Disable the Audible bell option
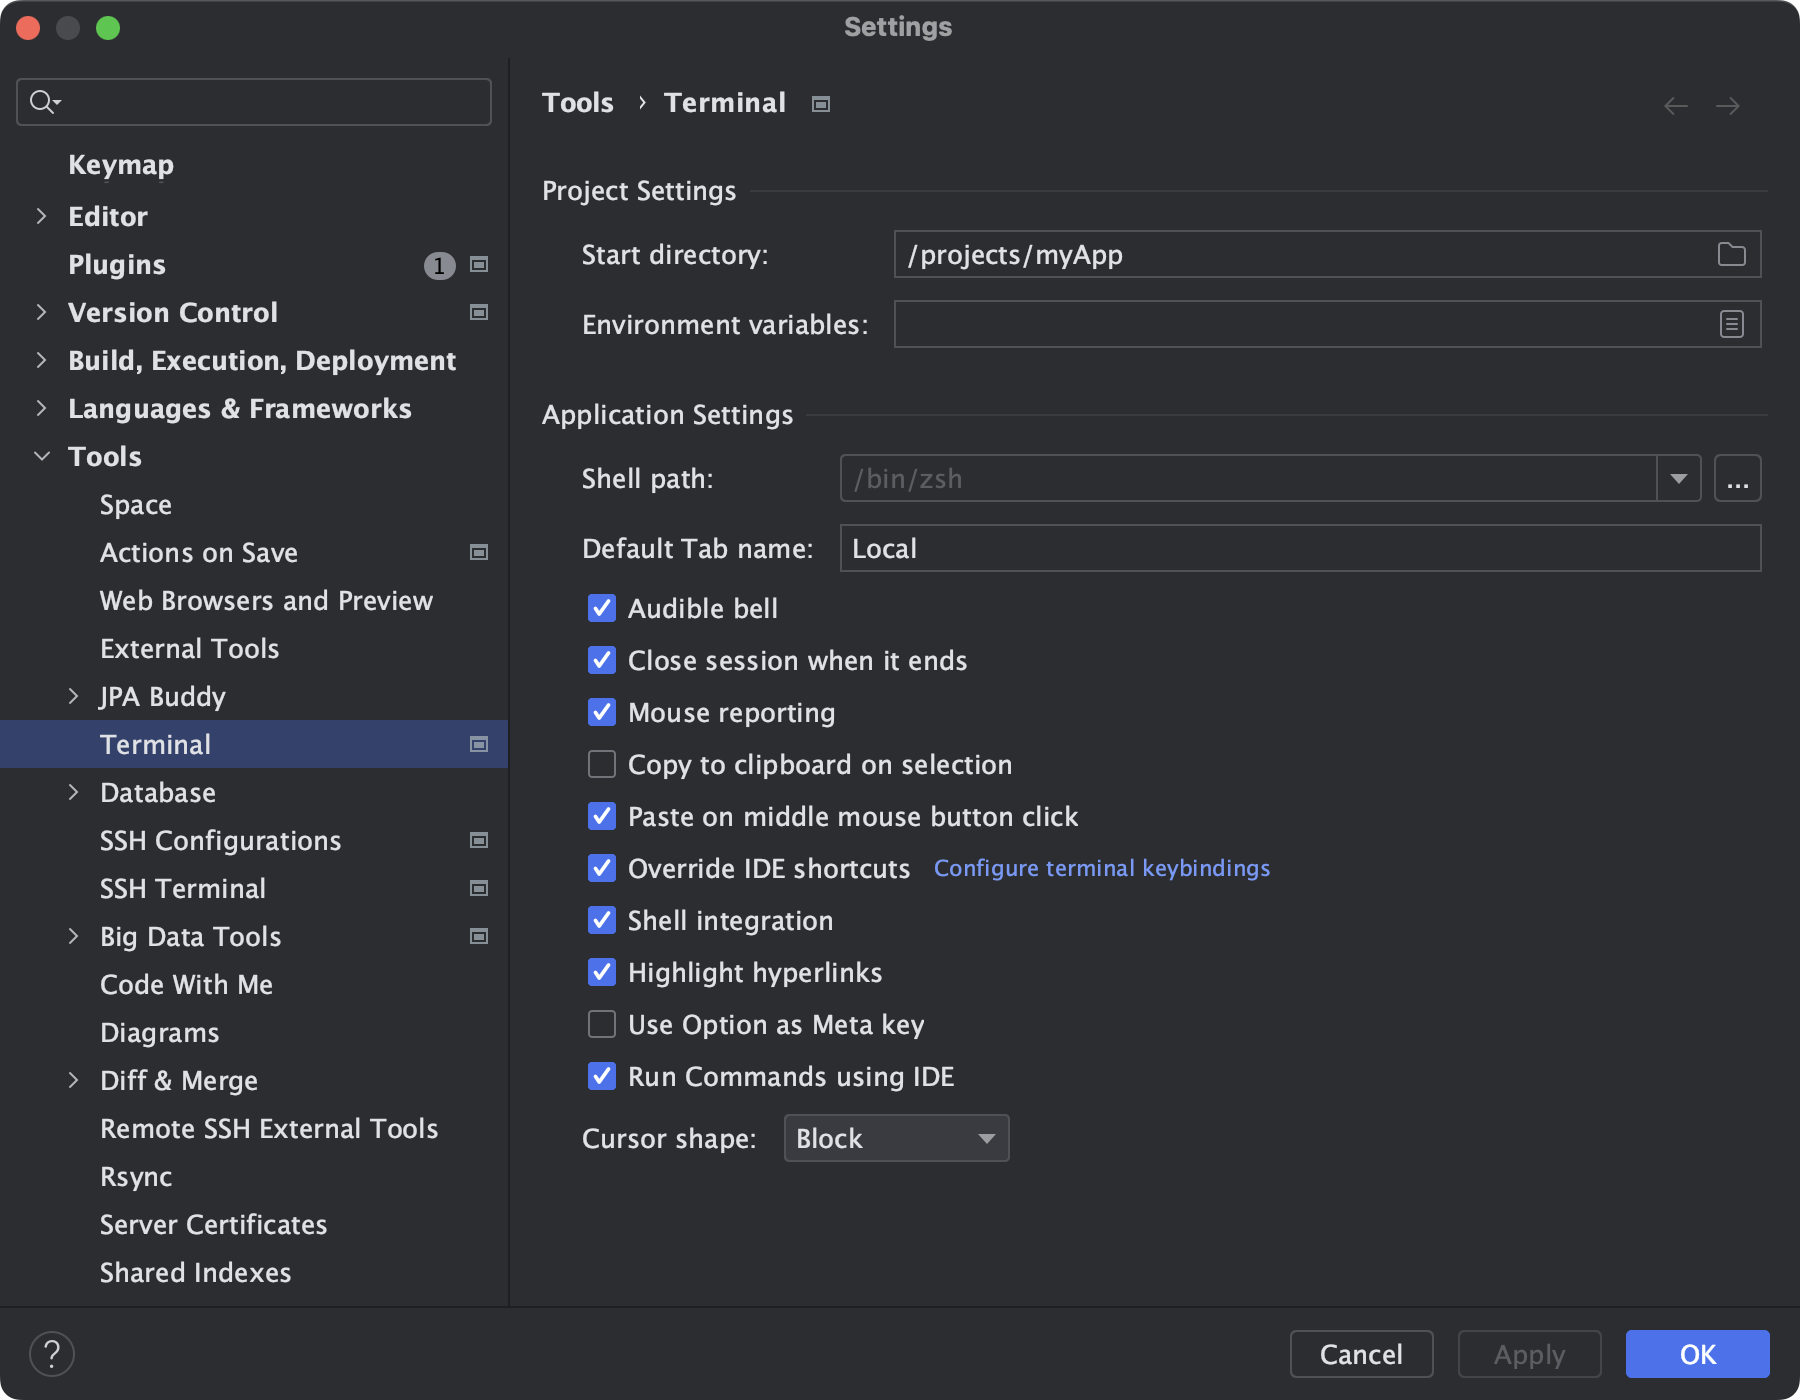Screen dimensions: 1800x1400 [601, 608]
